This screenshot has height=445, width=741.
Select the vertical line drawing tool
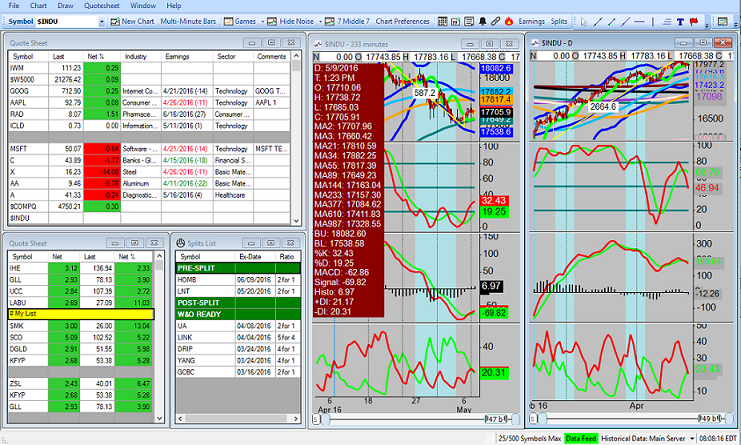pyautogui.click(x=653, y=22)
